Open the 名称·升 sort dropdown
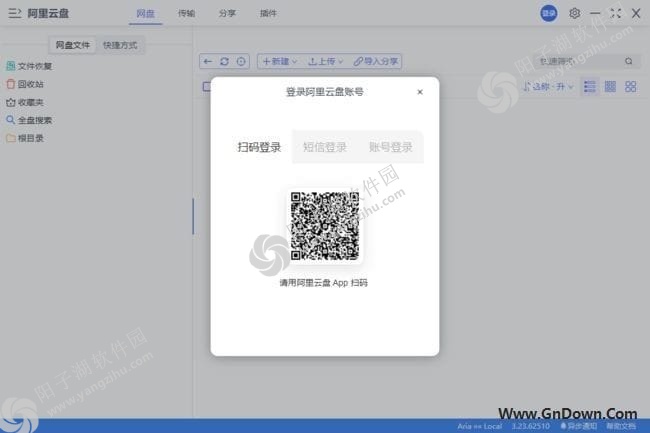Viewport: 650px width, 433px height. 548,87
